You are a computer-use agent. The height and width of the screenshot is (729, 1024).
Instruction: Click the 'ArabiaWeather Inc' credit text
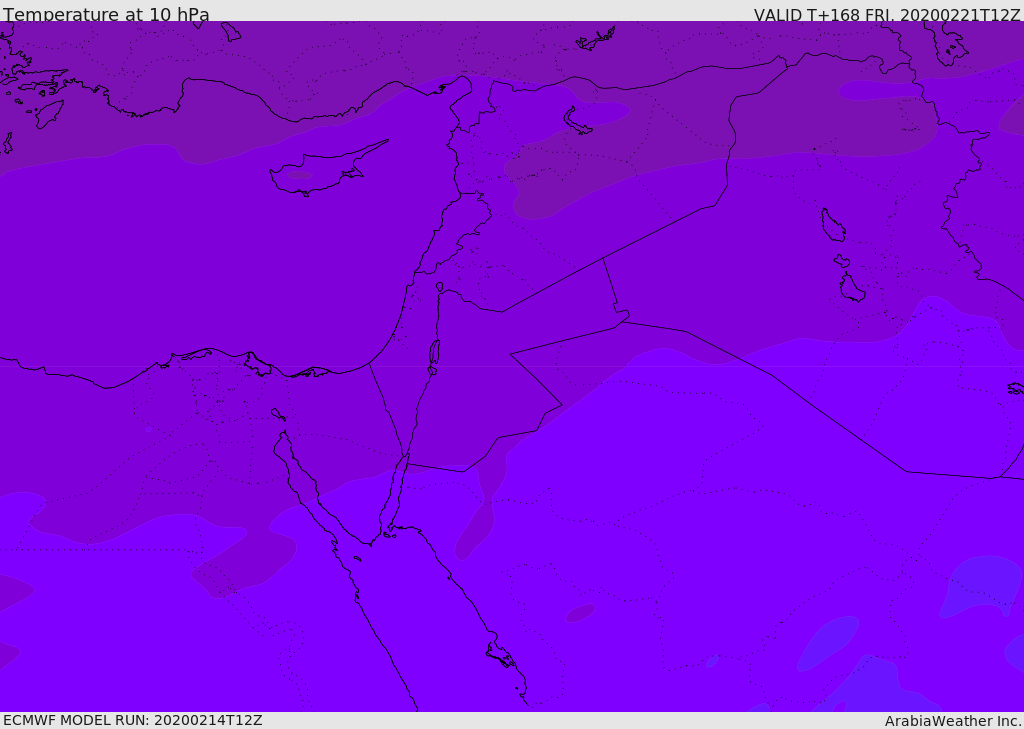(951, 721)
